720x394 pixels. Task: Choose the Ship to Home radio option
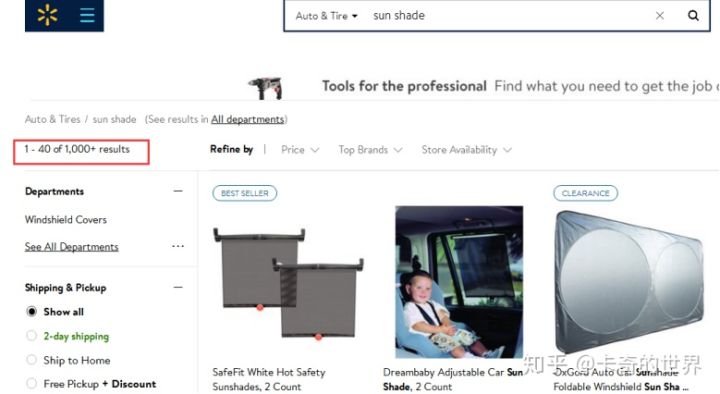tap(31, 360)
